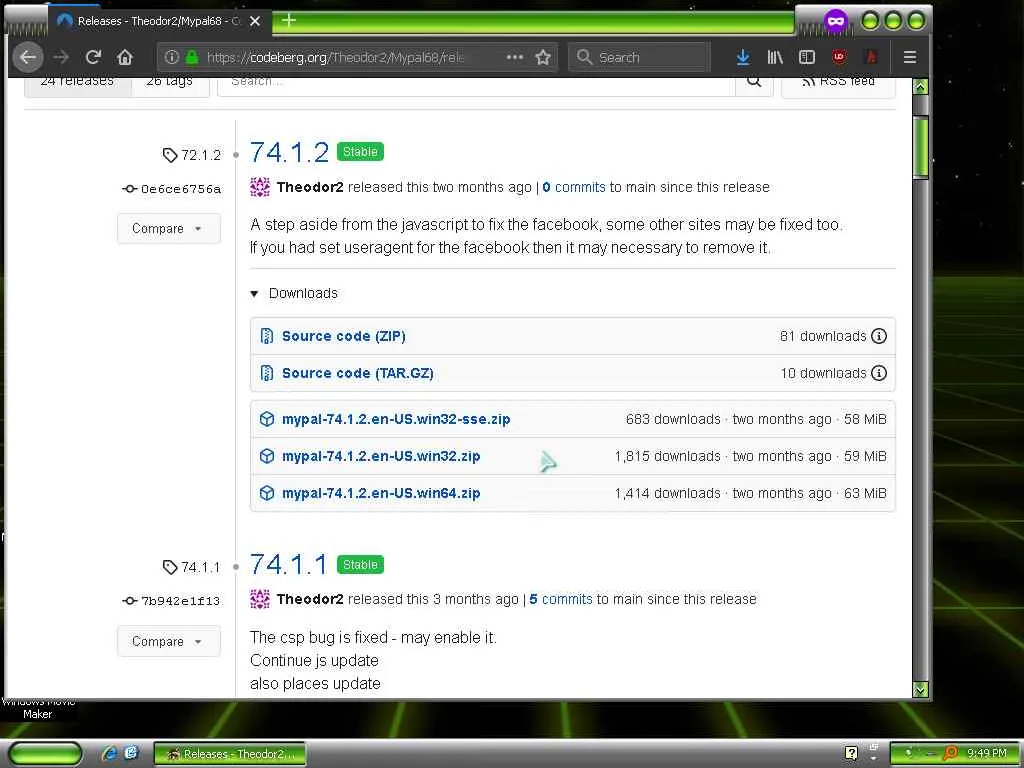Image resolution: width=1024 pixels, height=768 pixels.
Task: Open page actions three-dot menu
Action: pyautogui.click(x=515, y=57)
